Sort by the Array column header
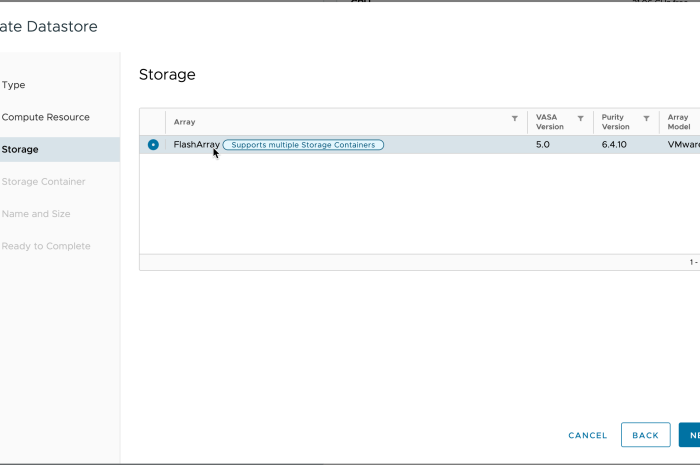Viewport: 700px width, 465px height. coord(185,122)
